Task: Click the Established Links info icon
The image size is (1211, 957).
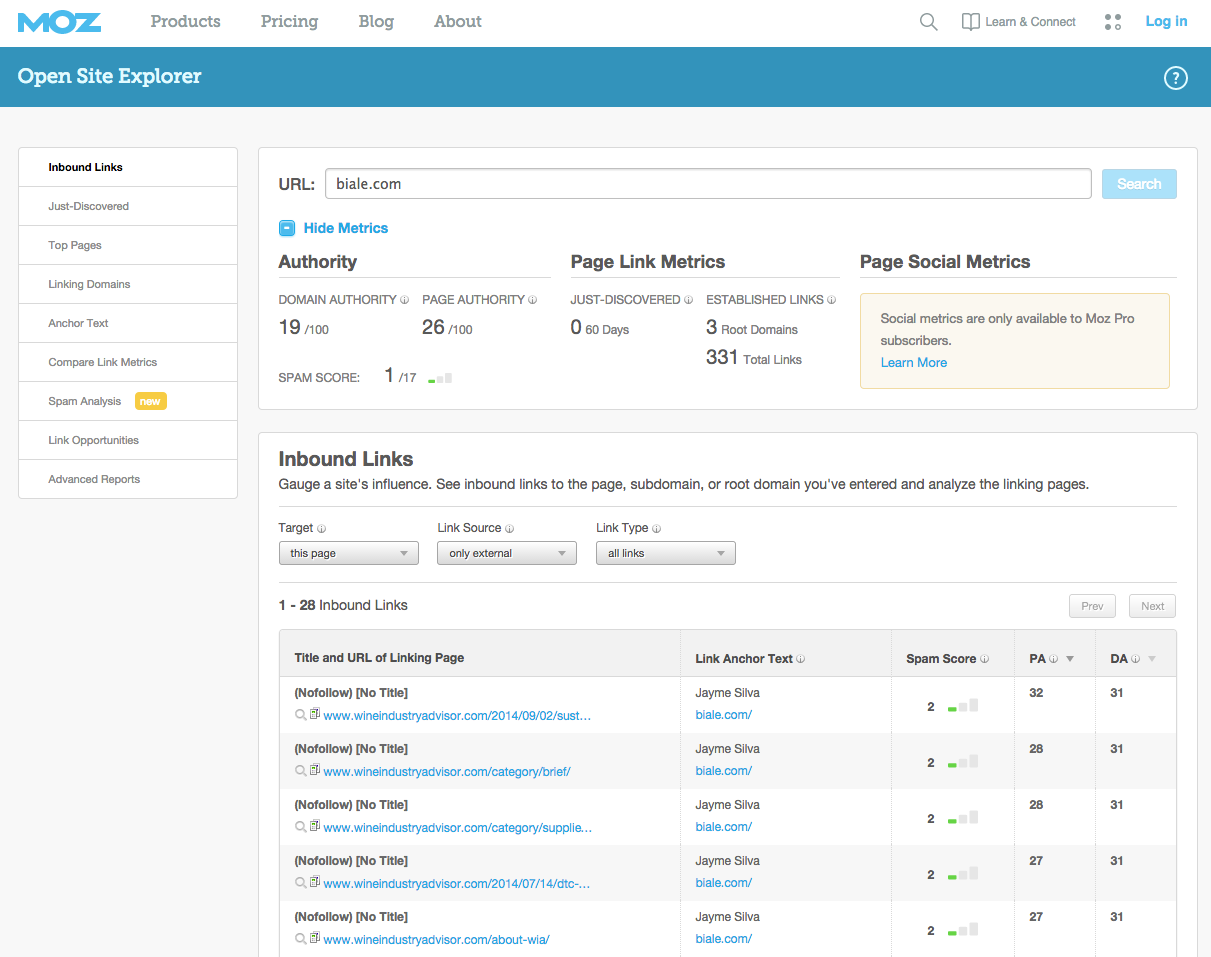Action: (832, 300)
